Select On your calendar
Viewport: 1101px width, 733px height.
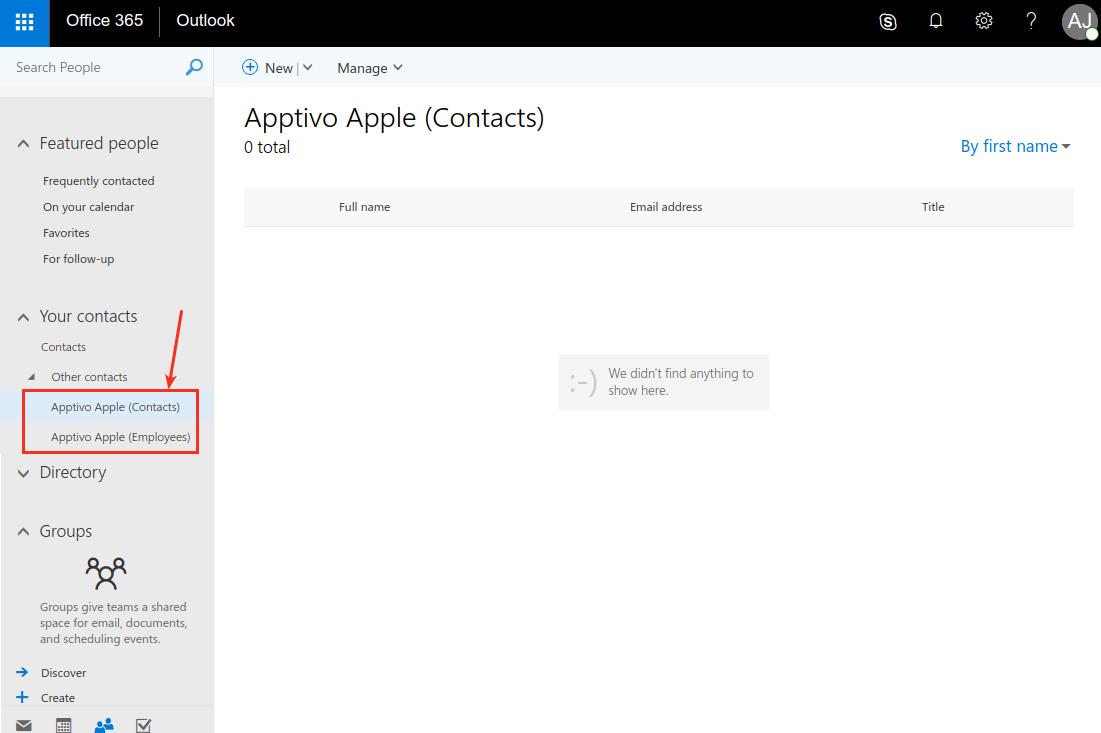point(88,207)
